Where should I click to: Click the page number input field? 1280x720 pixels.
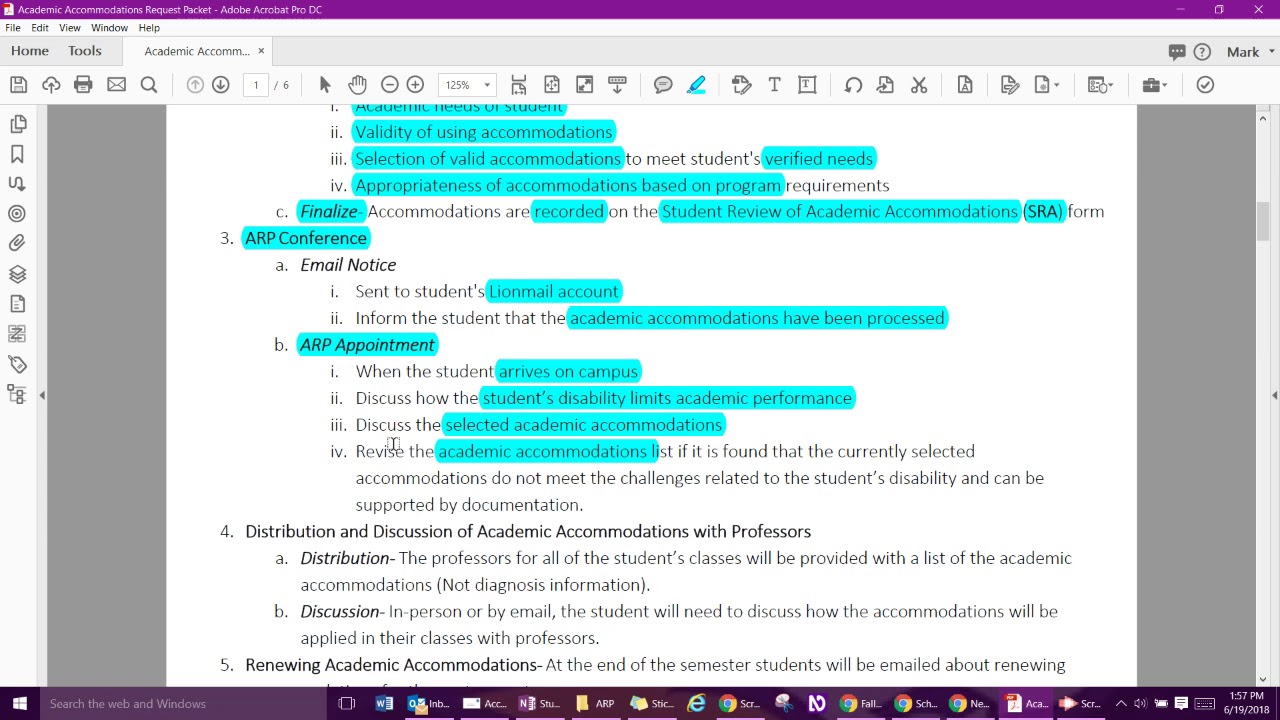tap(256, 85)
